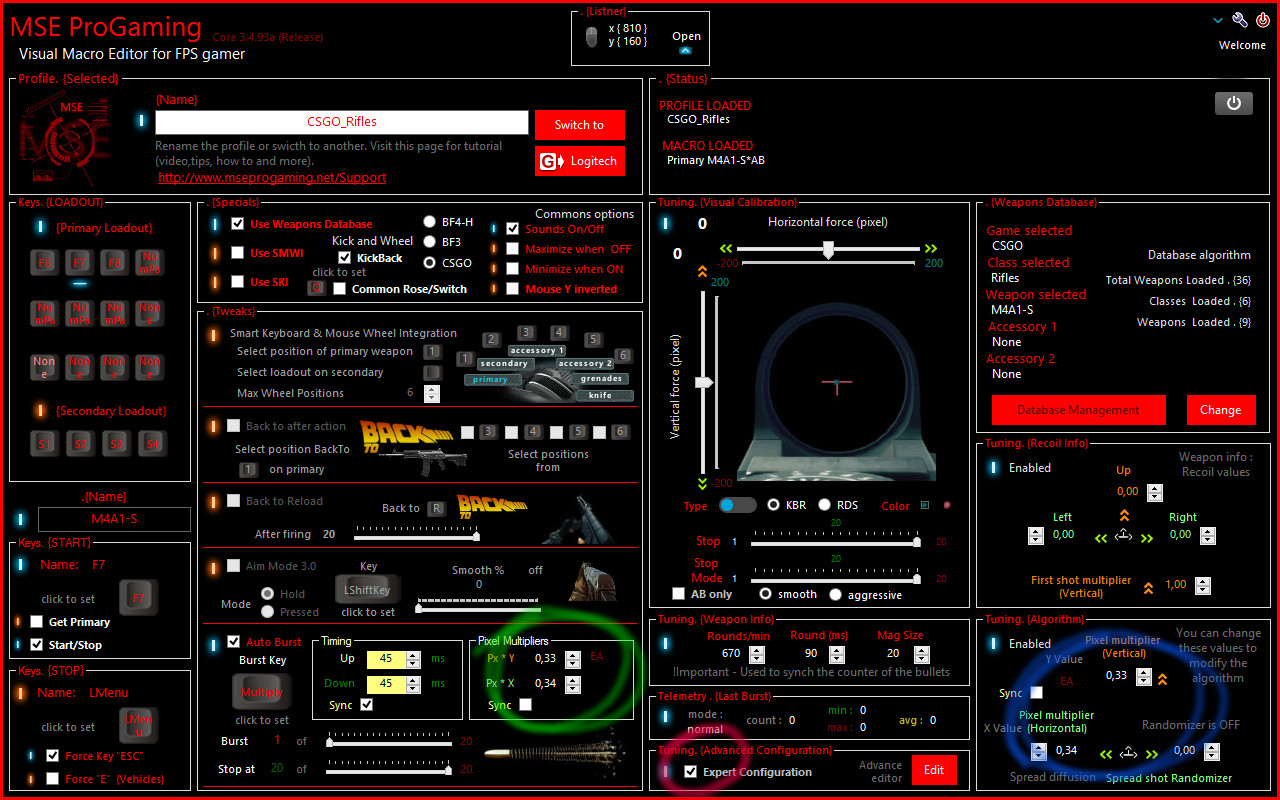
Task: Click the mouse icon in Listner panel
Action: pos(592,37)
